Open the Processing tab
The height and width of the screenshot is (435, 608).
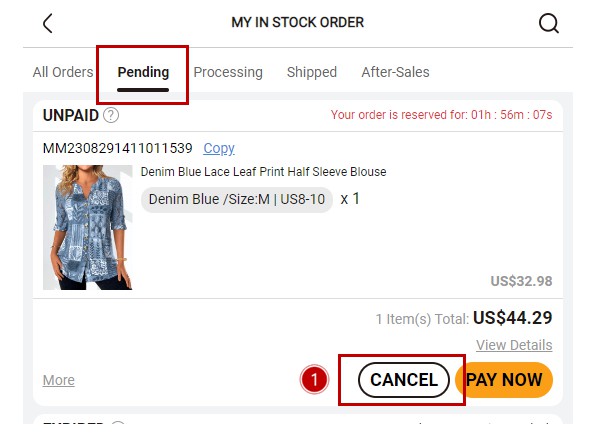pyautogui.click(x=228, y=72)
